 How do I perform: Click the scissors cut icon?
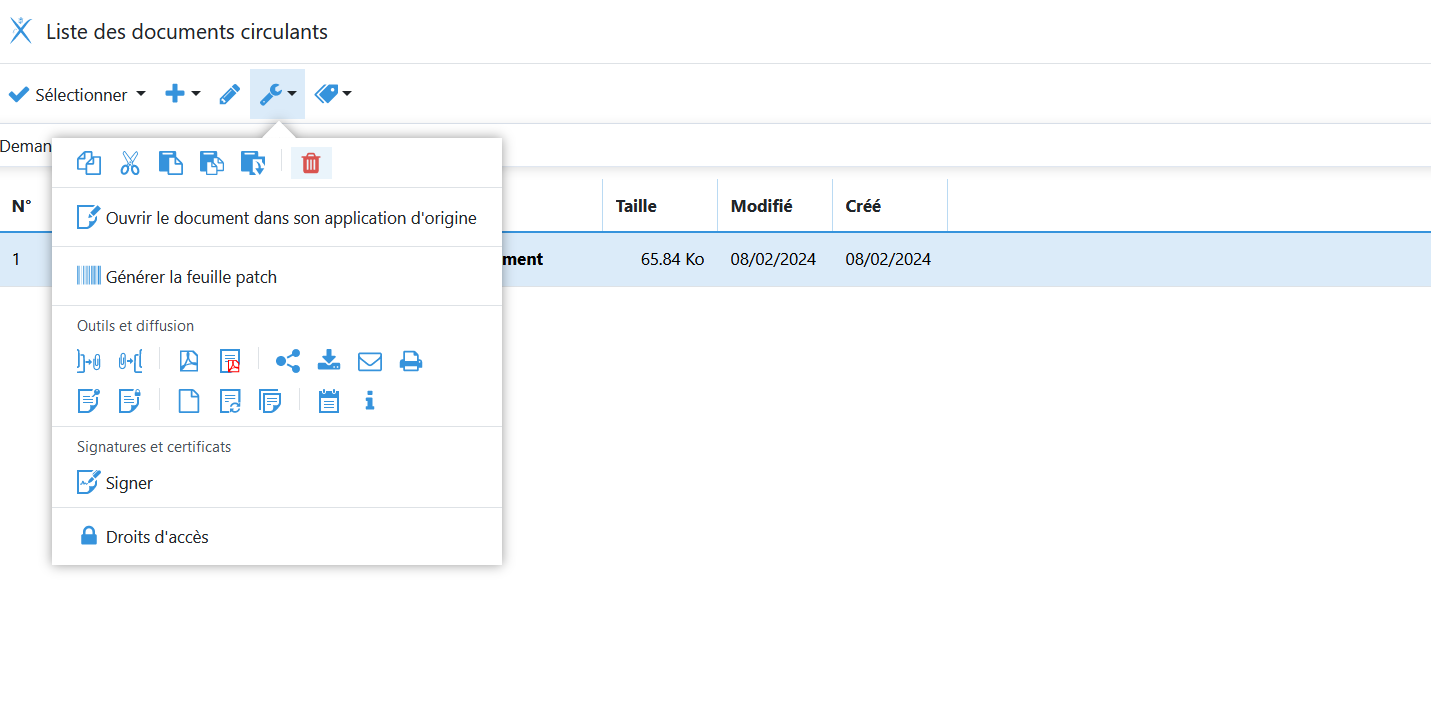130,163
